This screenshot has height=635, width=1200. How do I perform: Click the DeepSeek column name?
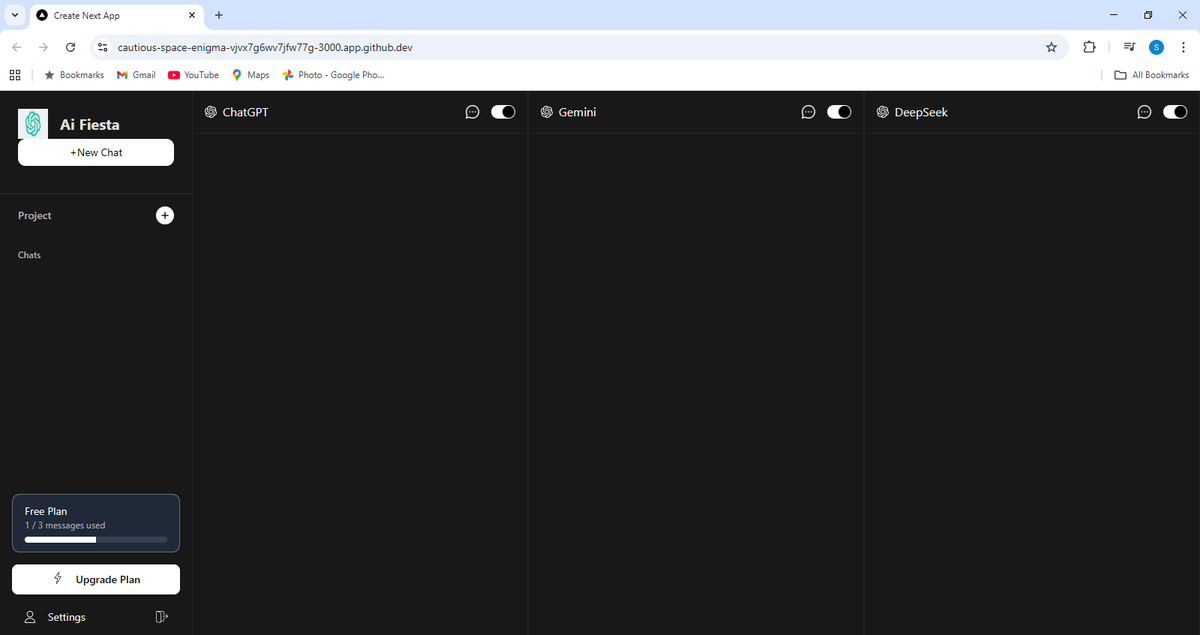pos(921,112)
